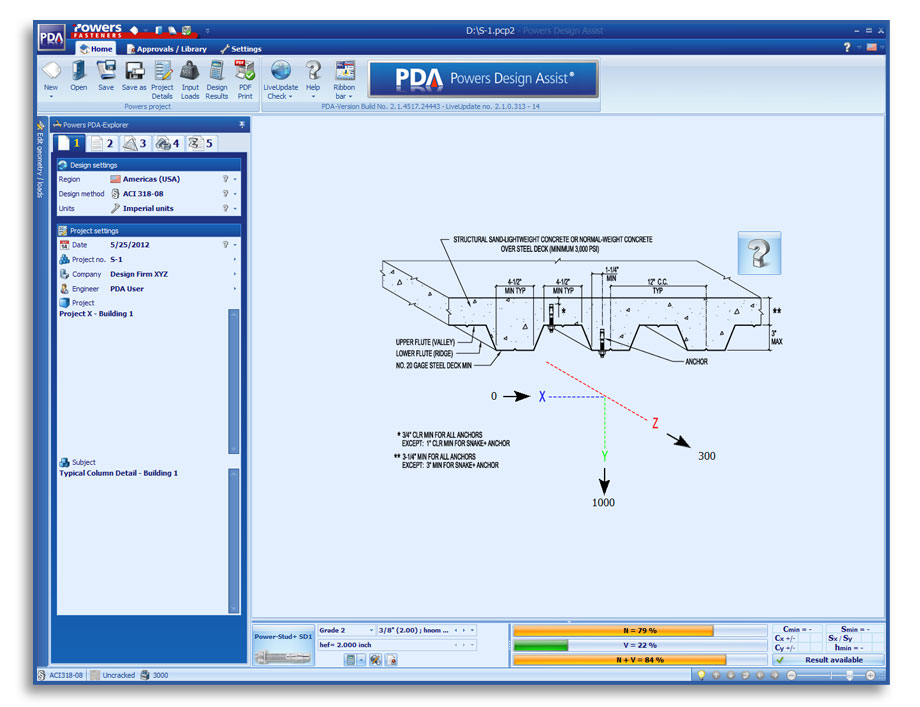Click the N + V = 84 % bar
Screen dimensions: 920x707
pos(640,660)
